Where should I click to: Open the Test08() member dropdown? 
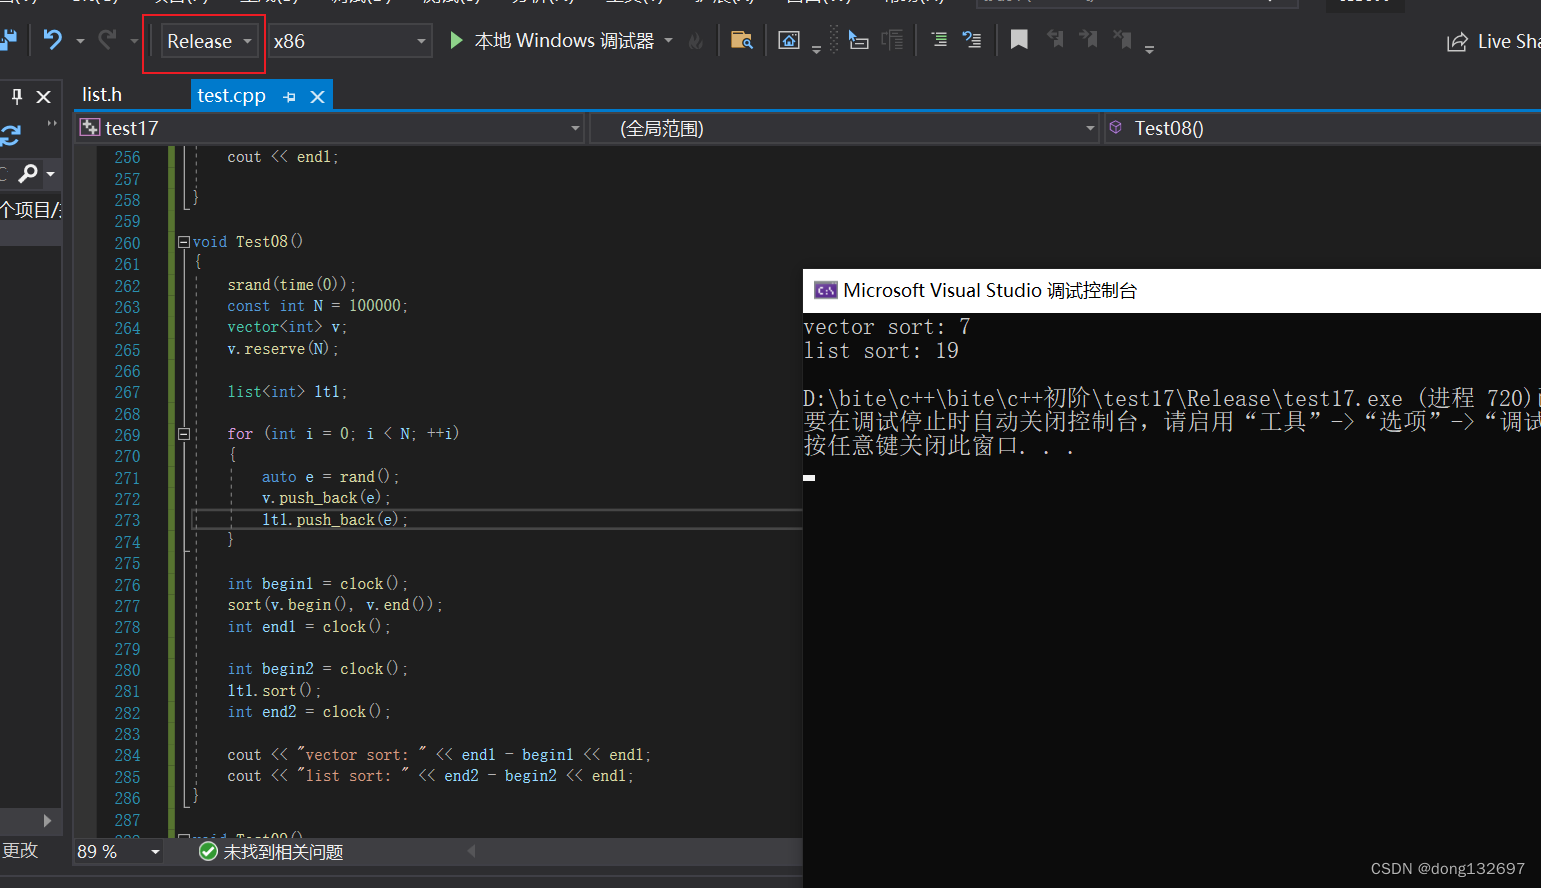coord(1321,128)
